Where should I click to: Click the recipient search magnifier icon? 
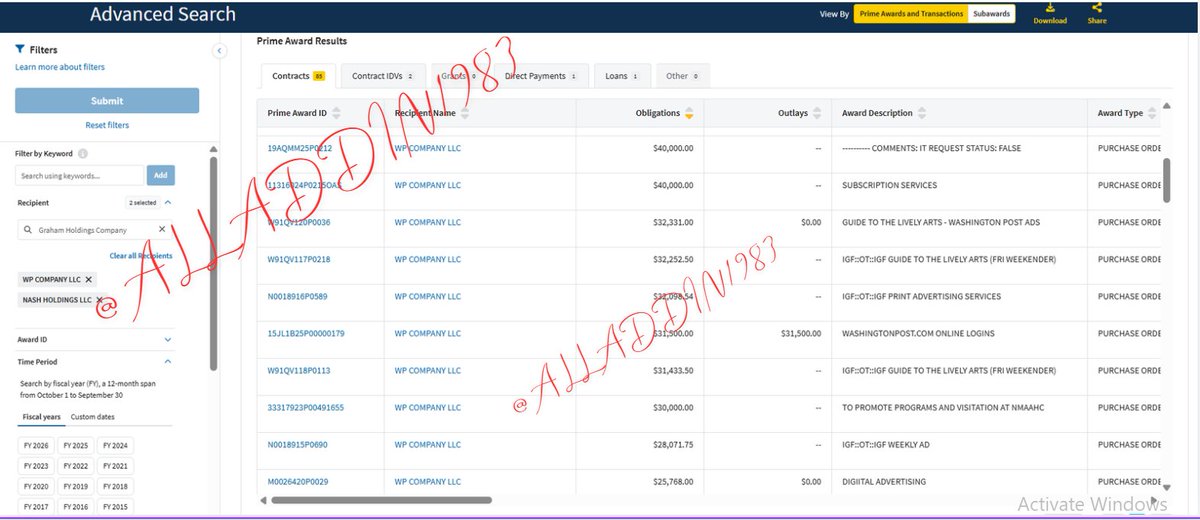(x=29, y=230)
